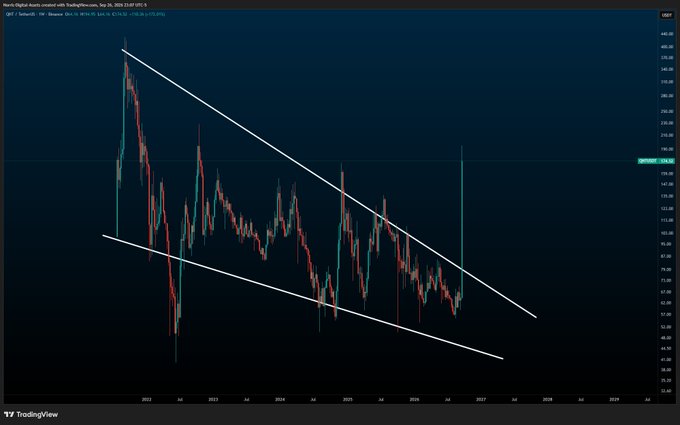Image resolution: width=680 pixels, height=425 pixels.
Task: Click the 147.00 price axis label
Action: coord(667,184)
